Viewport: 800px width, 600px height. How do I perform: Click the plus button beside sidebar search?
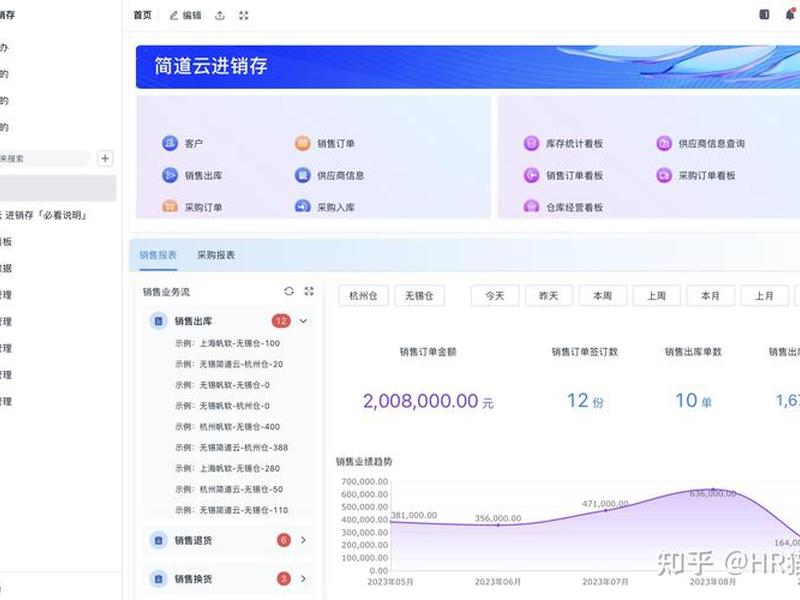105,158
